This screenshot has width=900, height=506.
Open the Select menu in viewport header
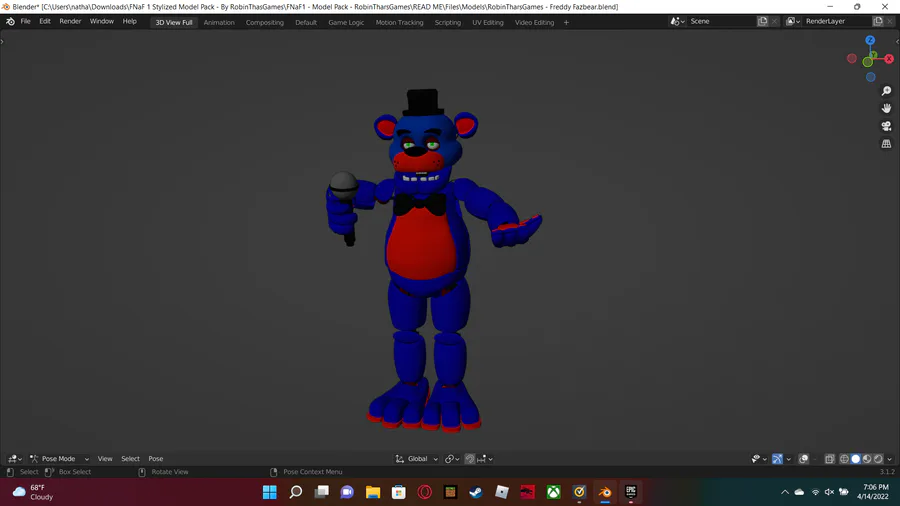(x=130, y=459)
